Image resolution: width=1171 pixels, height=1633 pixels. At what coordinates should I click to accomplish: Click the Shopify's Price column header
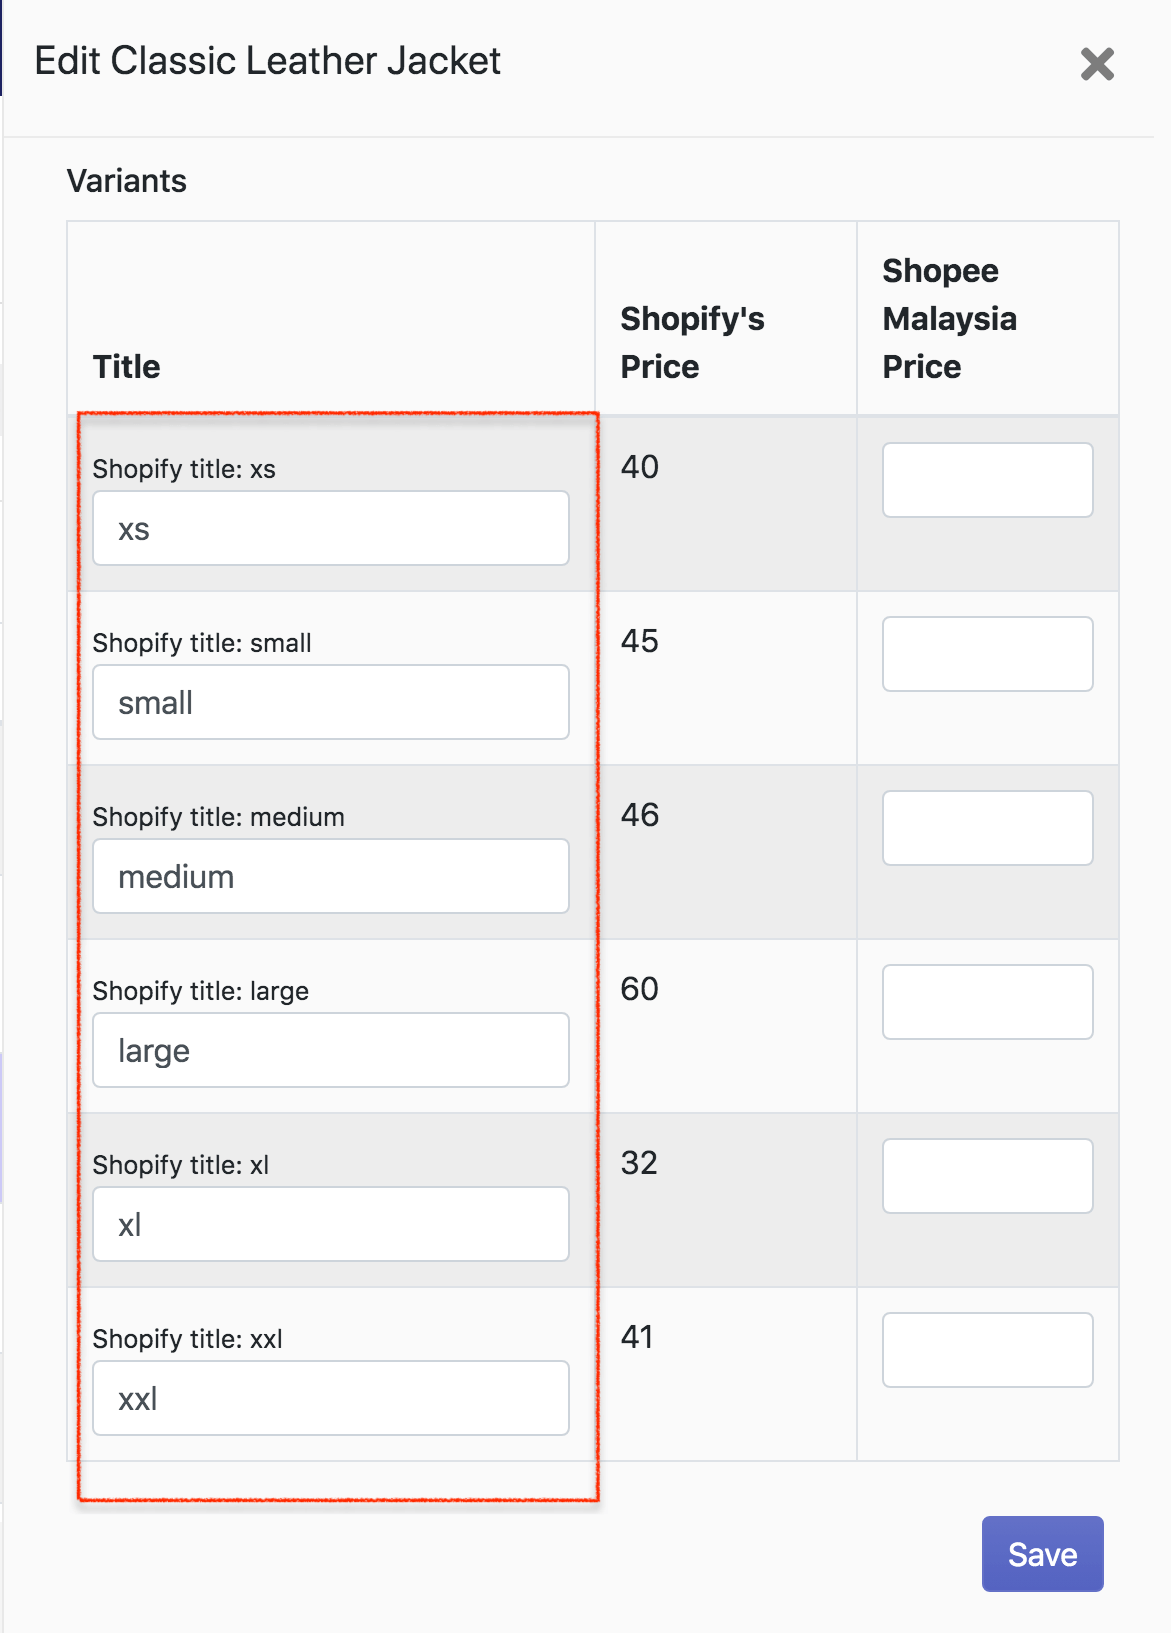692,343
